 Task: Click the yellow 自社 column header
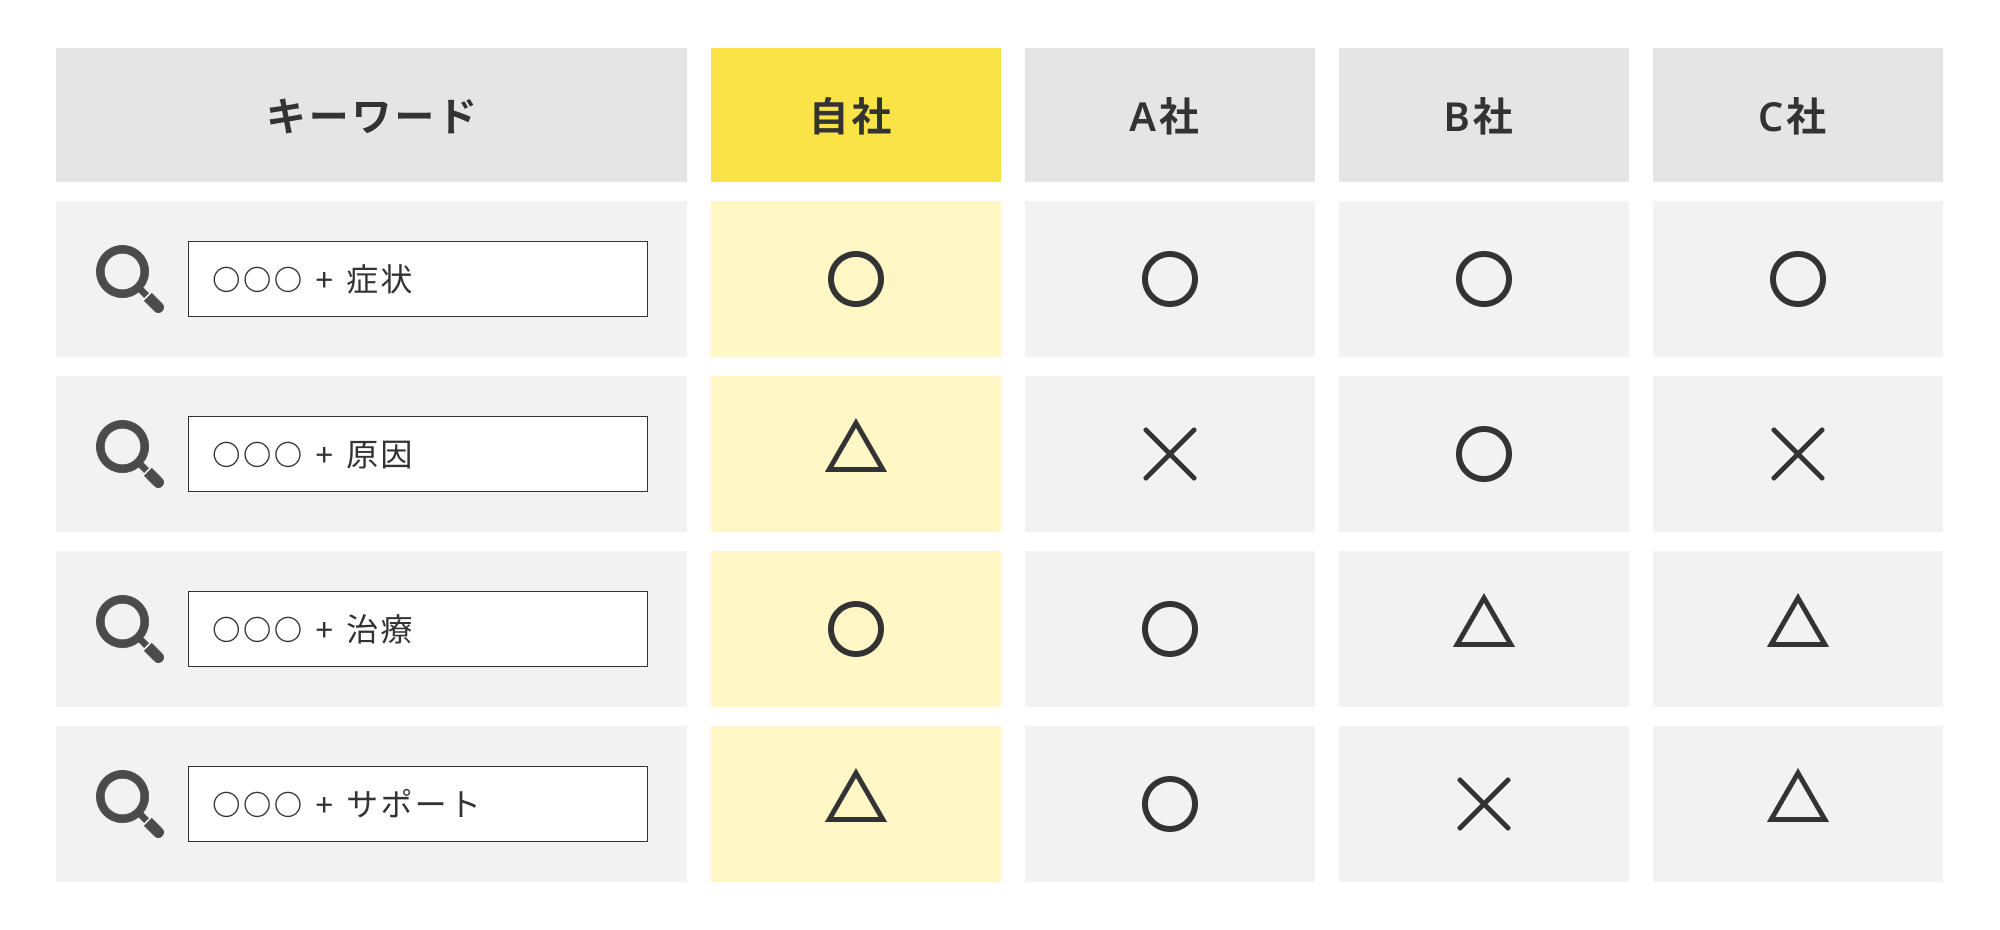click(856, 115)
